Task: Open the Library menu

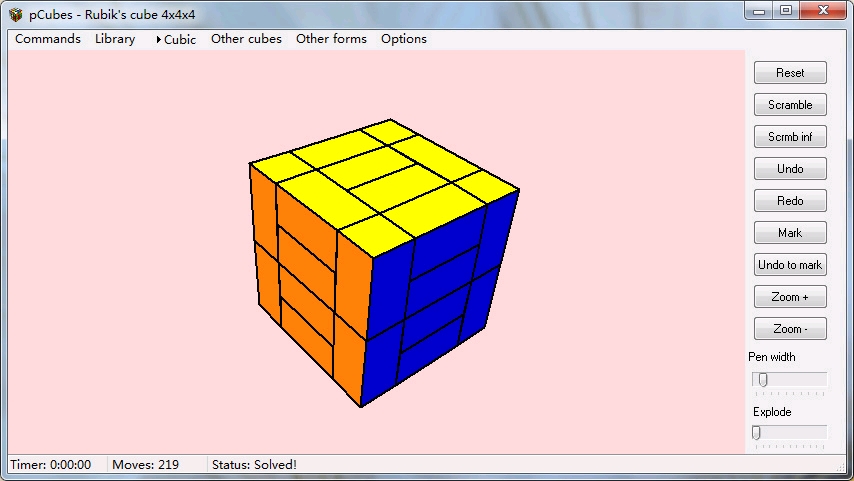Action: point(115,39)
